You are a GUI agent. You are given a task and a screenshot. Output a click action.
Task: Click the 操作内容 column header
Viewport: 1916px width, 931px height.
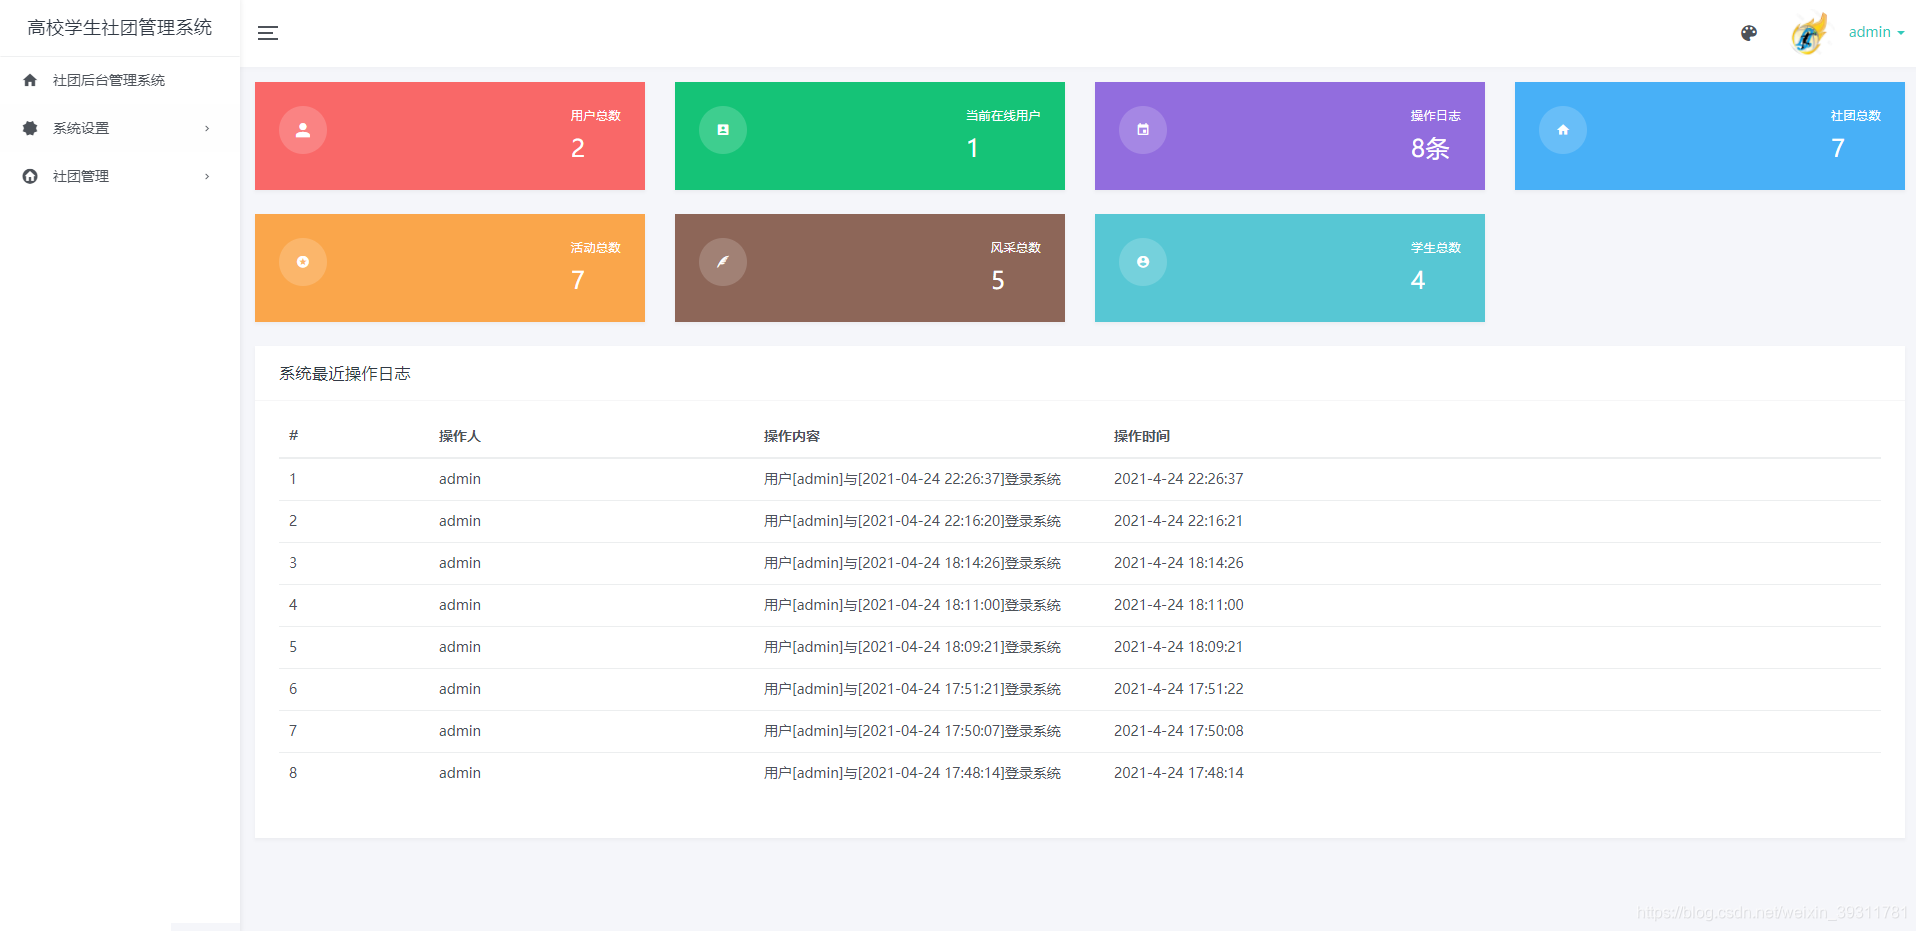[x=792, y=436]
